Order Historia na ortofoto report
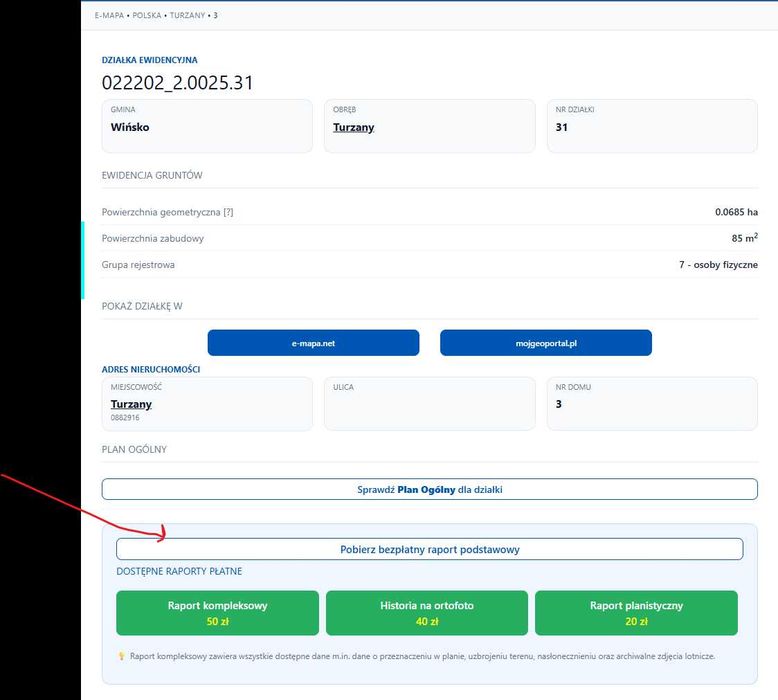Viewport: 778px width, 700px height. point(427,613)
